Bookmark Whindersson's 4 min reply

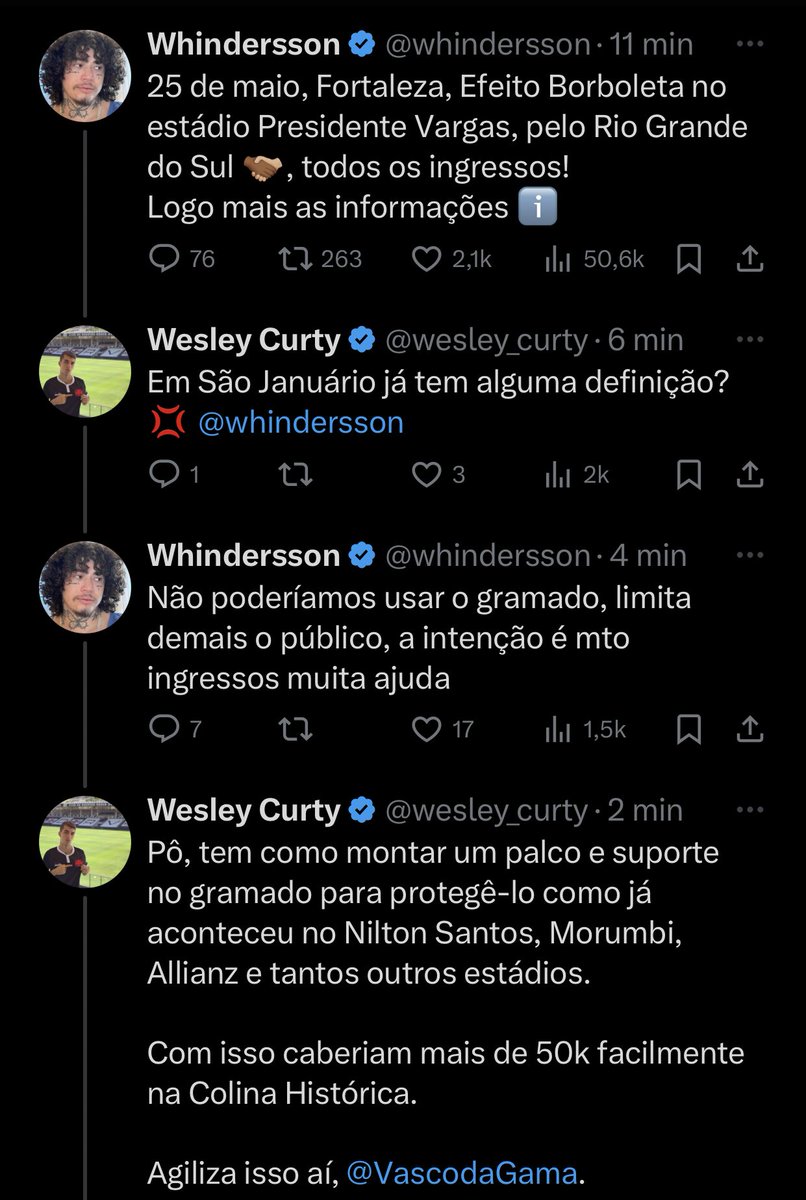pos(689,730)
